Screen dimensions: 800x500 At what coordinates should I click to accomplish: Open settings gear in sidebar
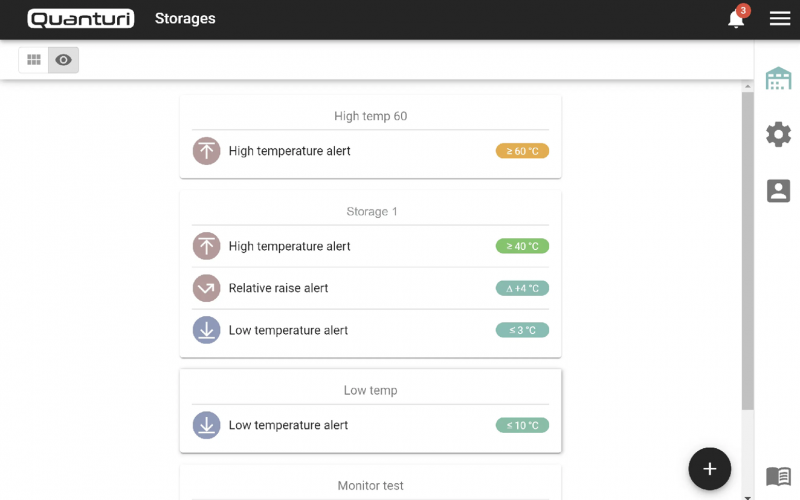click(778, 134)
